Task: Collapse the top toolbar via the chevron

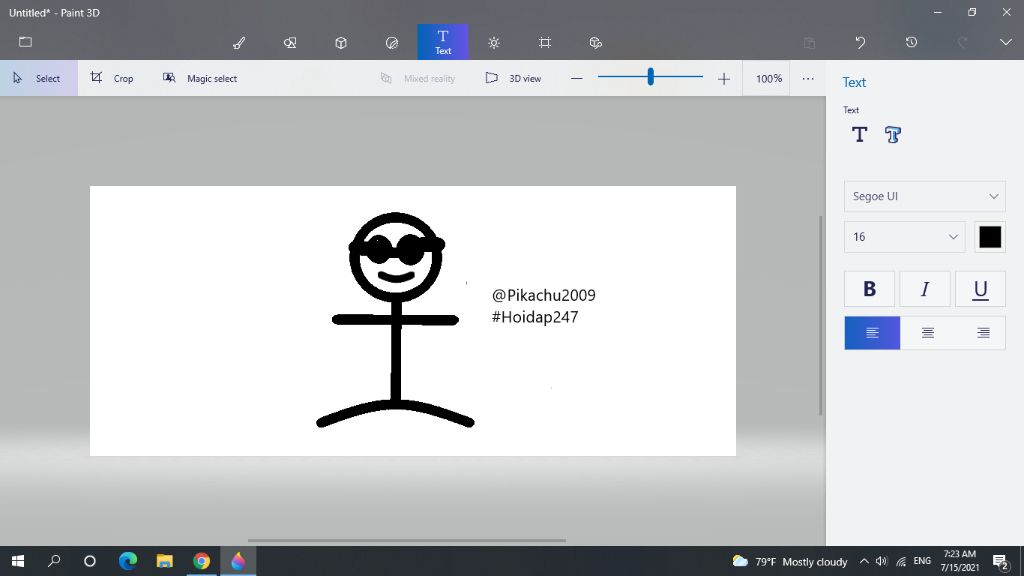Action: [x=1004, y=42]
